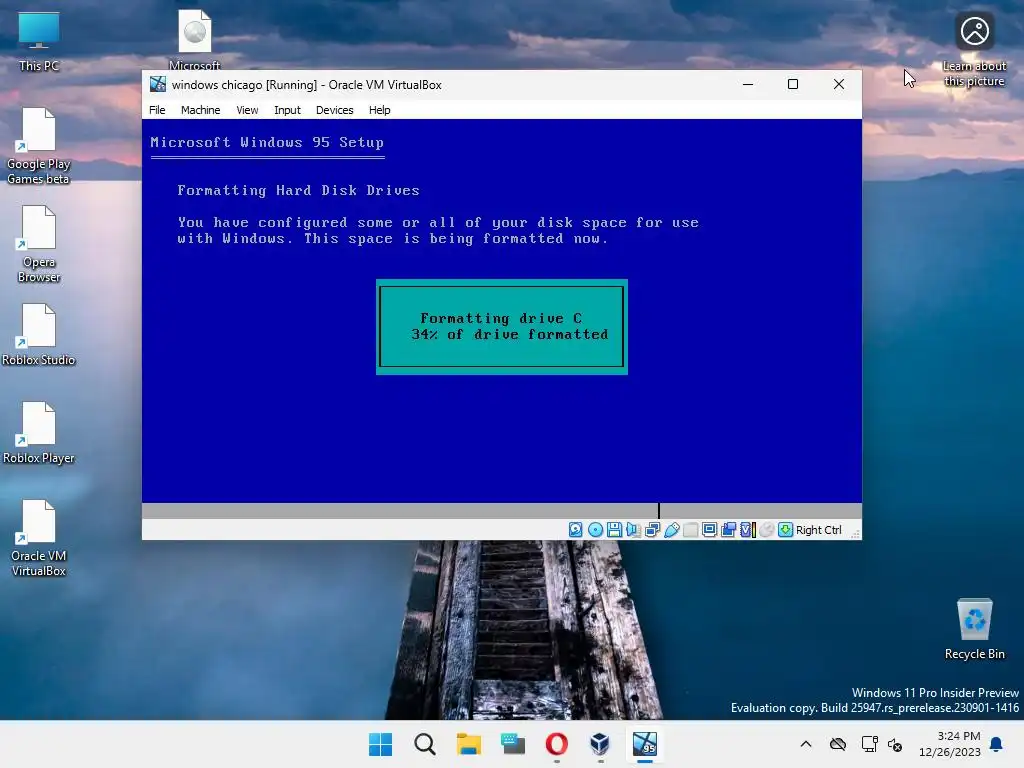This screenshot has width=1024, height=768.
Task: Click the Right Ctrl host key label
Action: click(x=818, y=530)
